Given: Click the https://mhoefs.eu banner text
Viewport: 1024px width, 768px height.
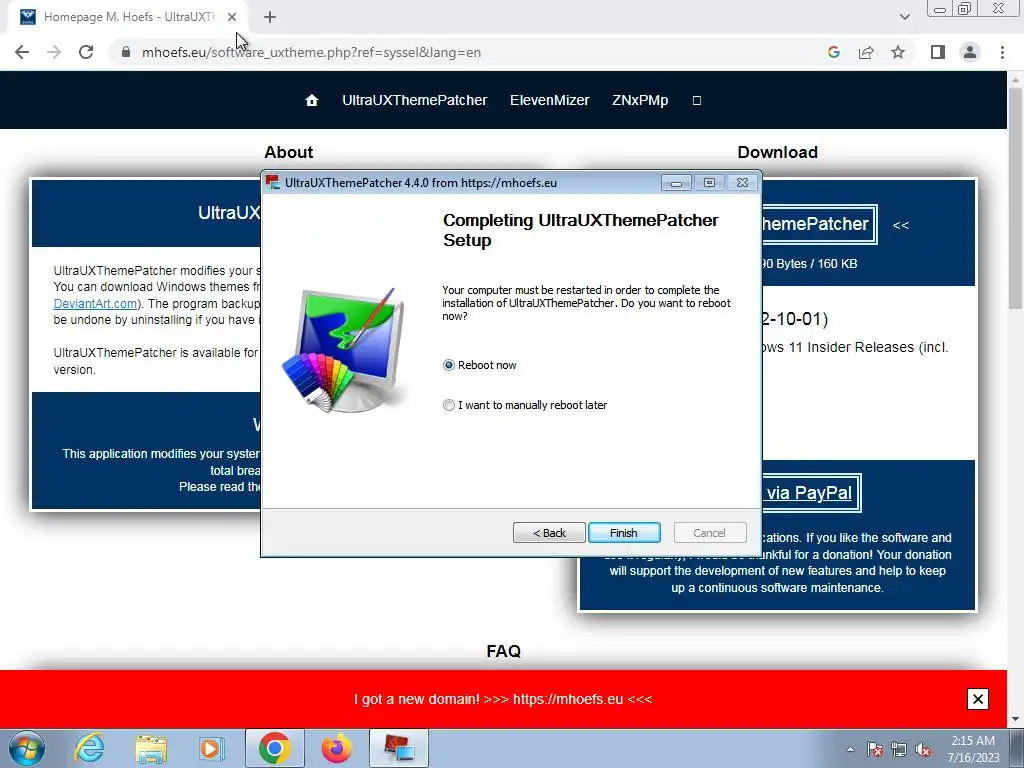Looking at the screenshot, I should (x=568, y=699).
